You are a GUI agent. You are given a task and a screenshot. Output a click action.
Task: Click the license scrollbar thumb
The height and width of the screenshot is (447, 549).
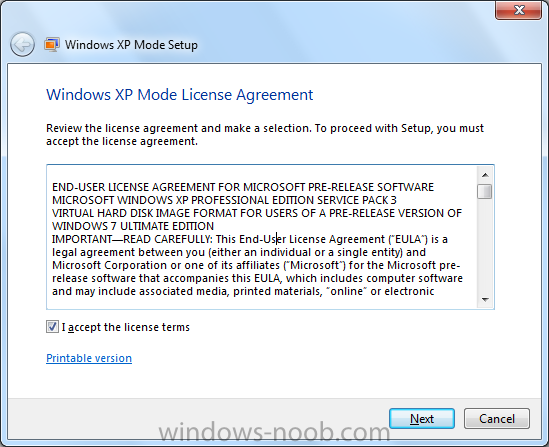click(x=485, y=191)
